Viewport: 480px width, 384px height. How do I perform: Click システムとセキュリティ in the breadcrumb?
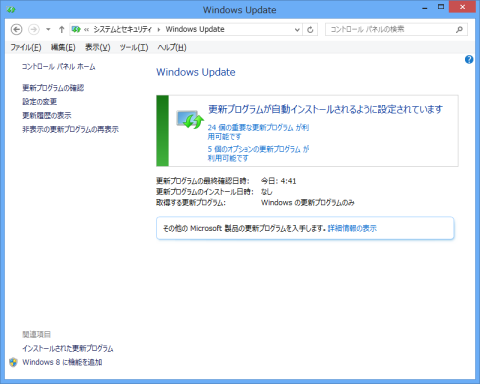(x=122, y=29)
